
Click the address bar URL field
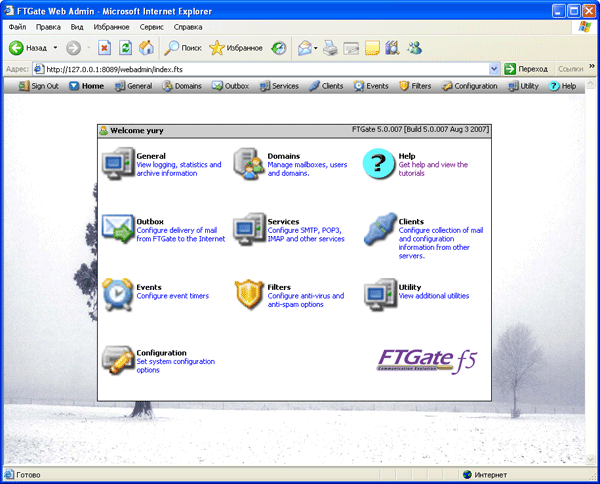tap(260, 69)
